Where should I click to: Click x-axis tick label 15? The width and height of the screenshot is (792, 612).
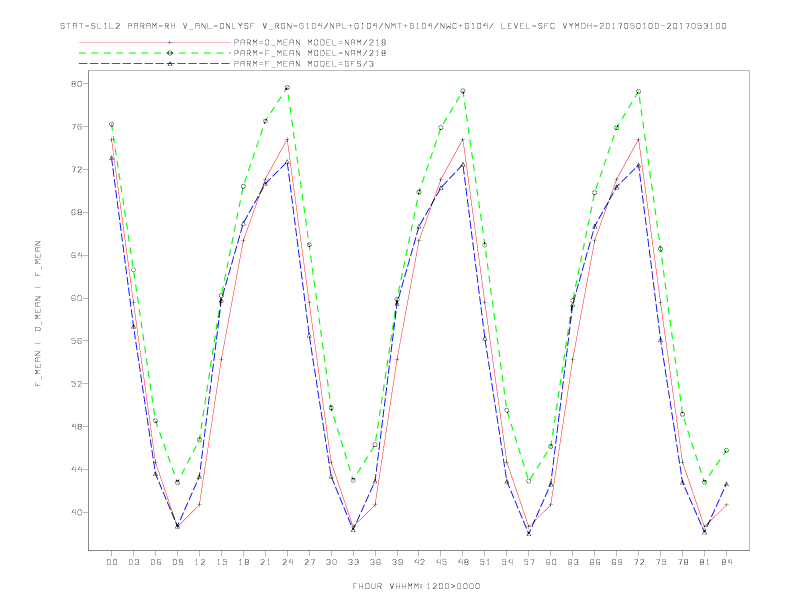click(x=222, y=562)
